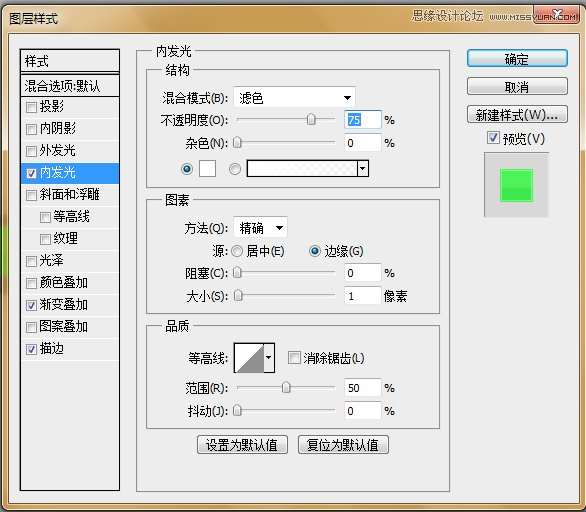
Task: Click the 范围 value field showing 50
Action: click(x=363, y=388)
